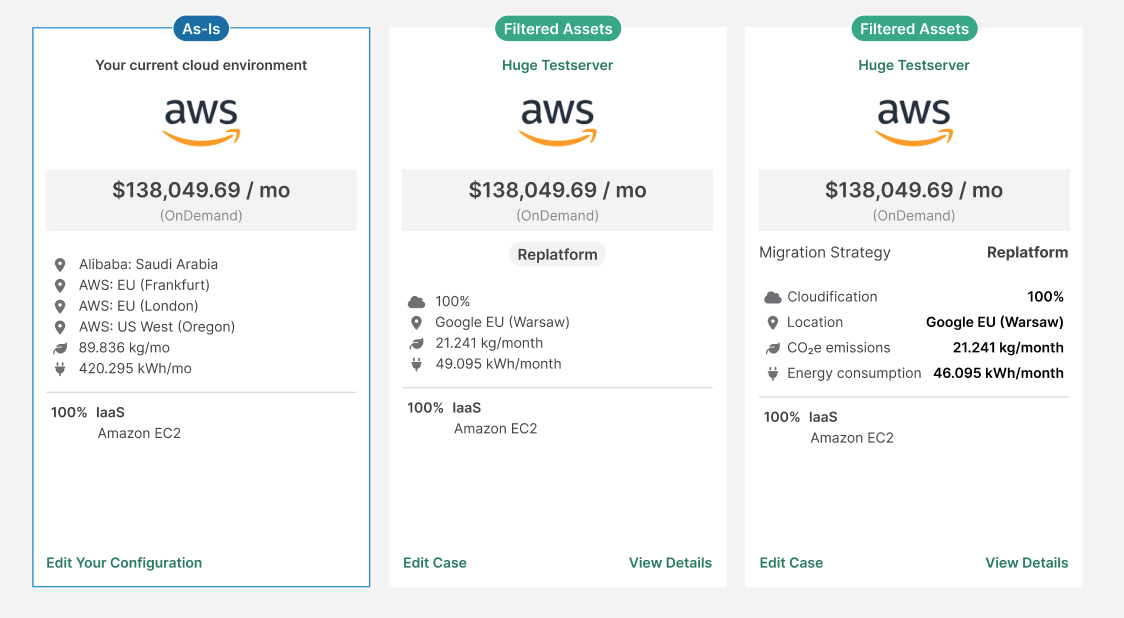Click the As-Is card's $138,049.69 / mo price

pos(201,190)
